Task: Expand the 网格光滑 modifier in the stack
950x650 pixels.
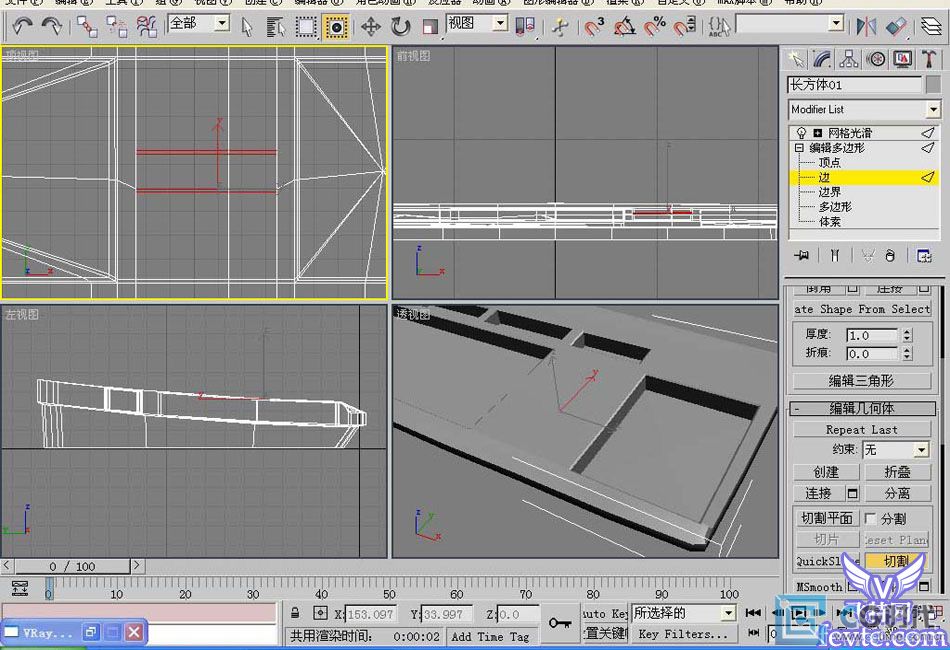Action: click(x=817, y=133)
